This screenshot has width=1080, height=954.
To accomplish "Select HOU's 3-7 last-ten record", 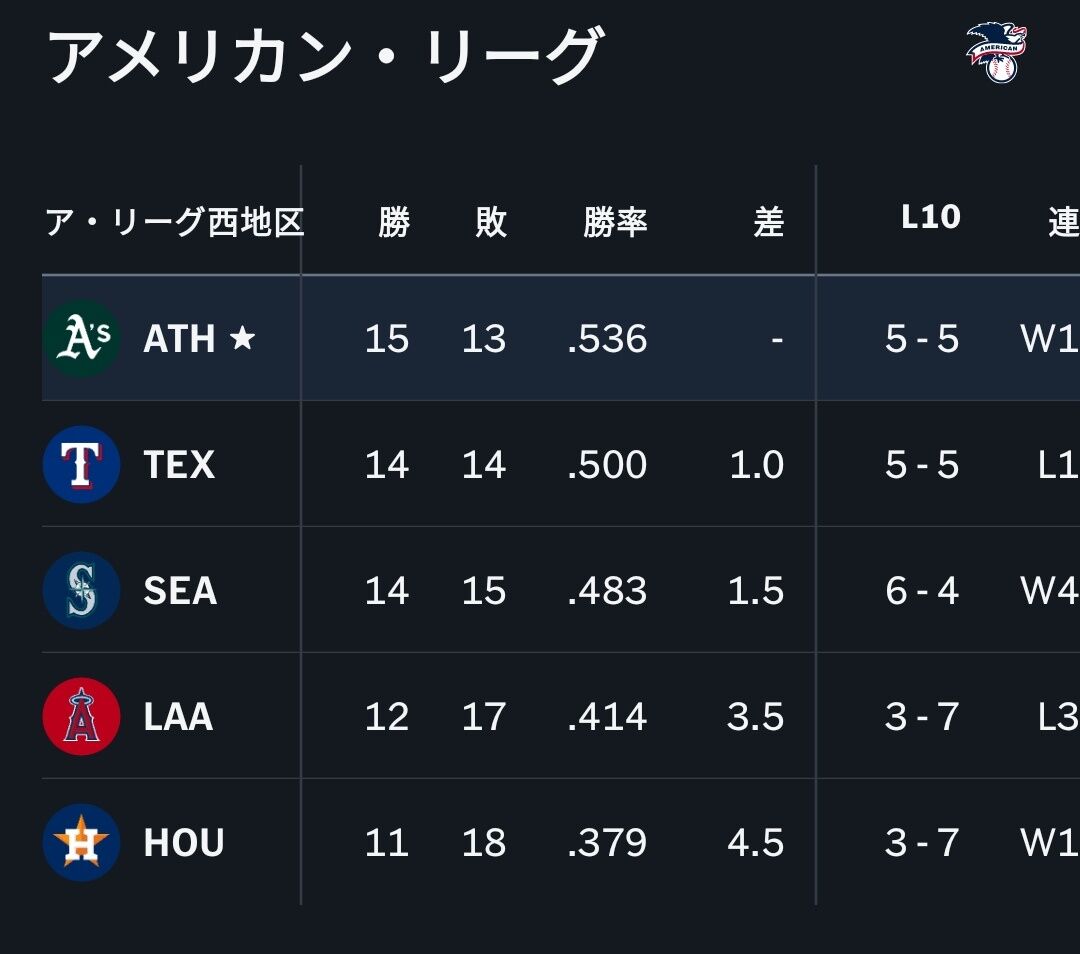I will click(x=921, y=842).
